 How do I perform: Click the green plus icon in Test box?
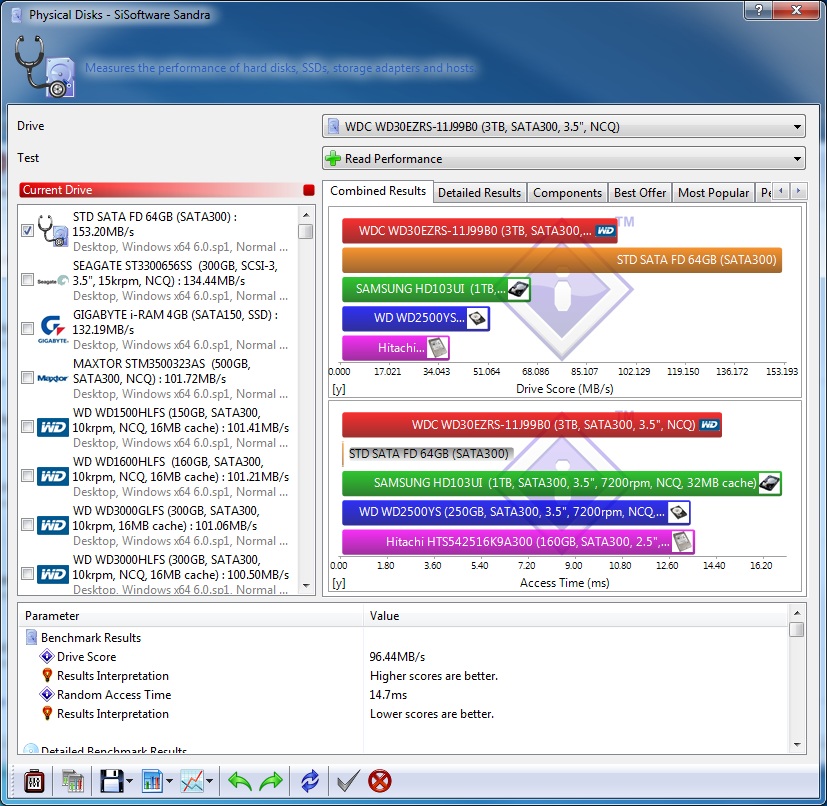333,158
